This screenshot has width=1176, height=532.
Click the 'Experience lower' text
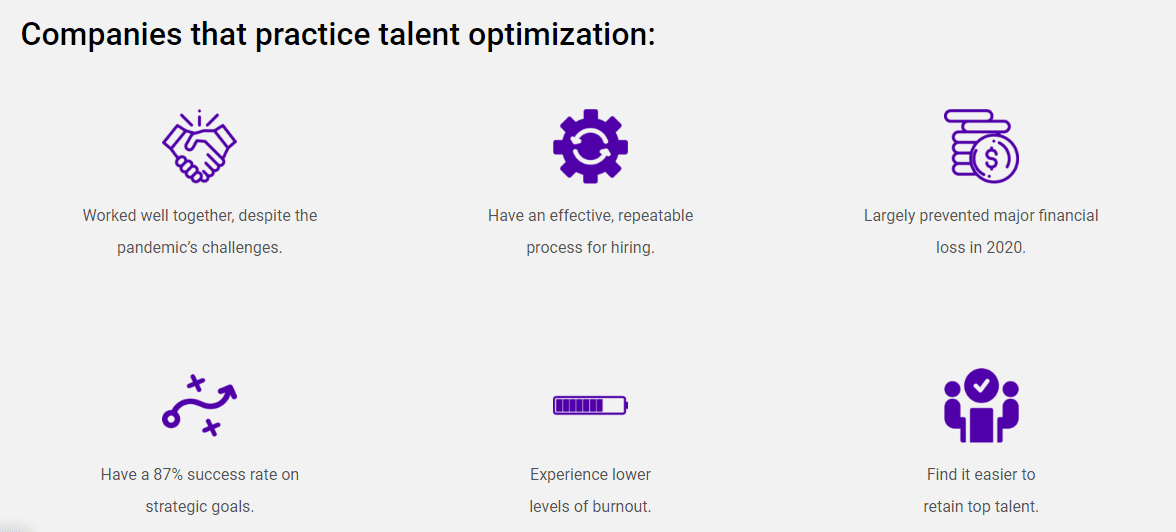coord(590,475)
